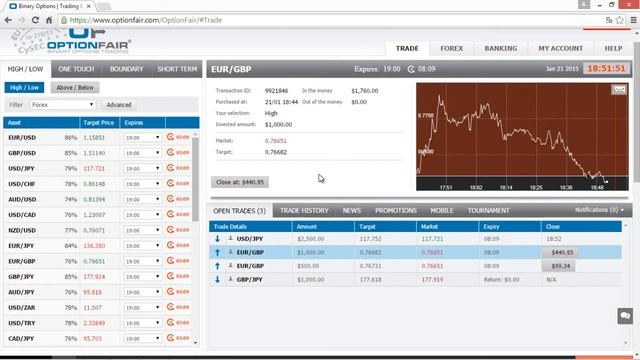
Task: Open the MOBILE tab
Action: click(442, 211)
